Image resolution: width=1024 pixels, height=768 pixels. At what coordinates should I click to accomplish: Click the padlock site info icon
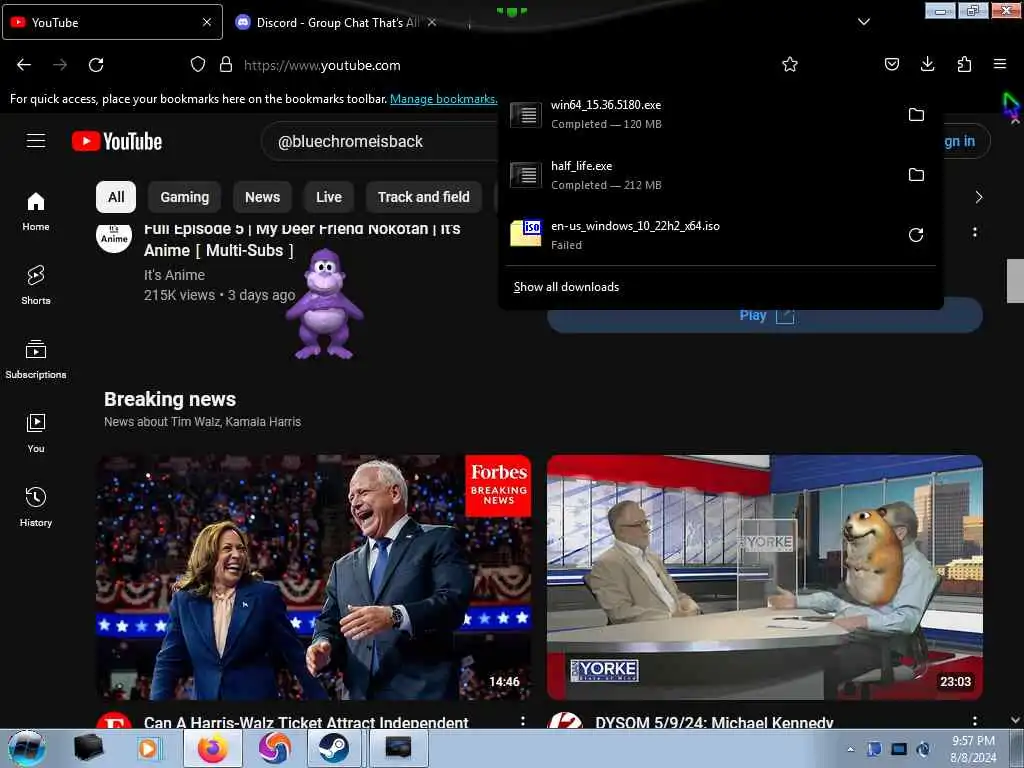[226, 64]
